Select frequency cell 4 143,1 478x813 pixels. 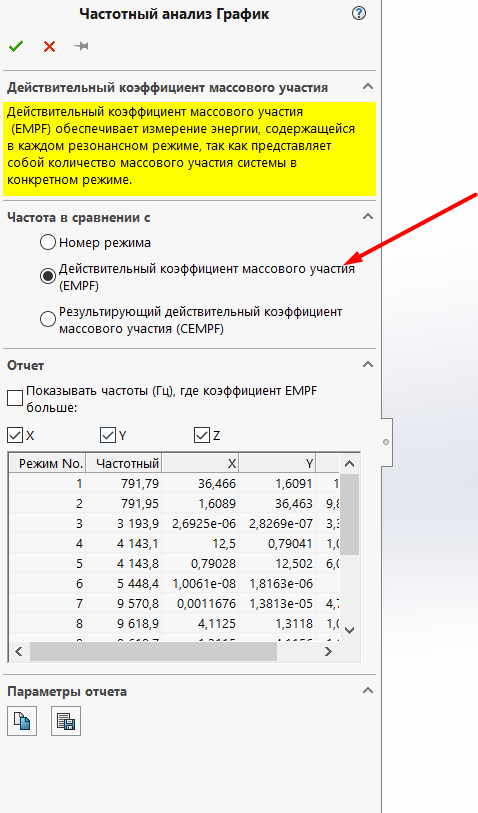pos(123,543)
